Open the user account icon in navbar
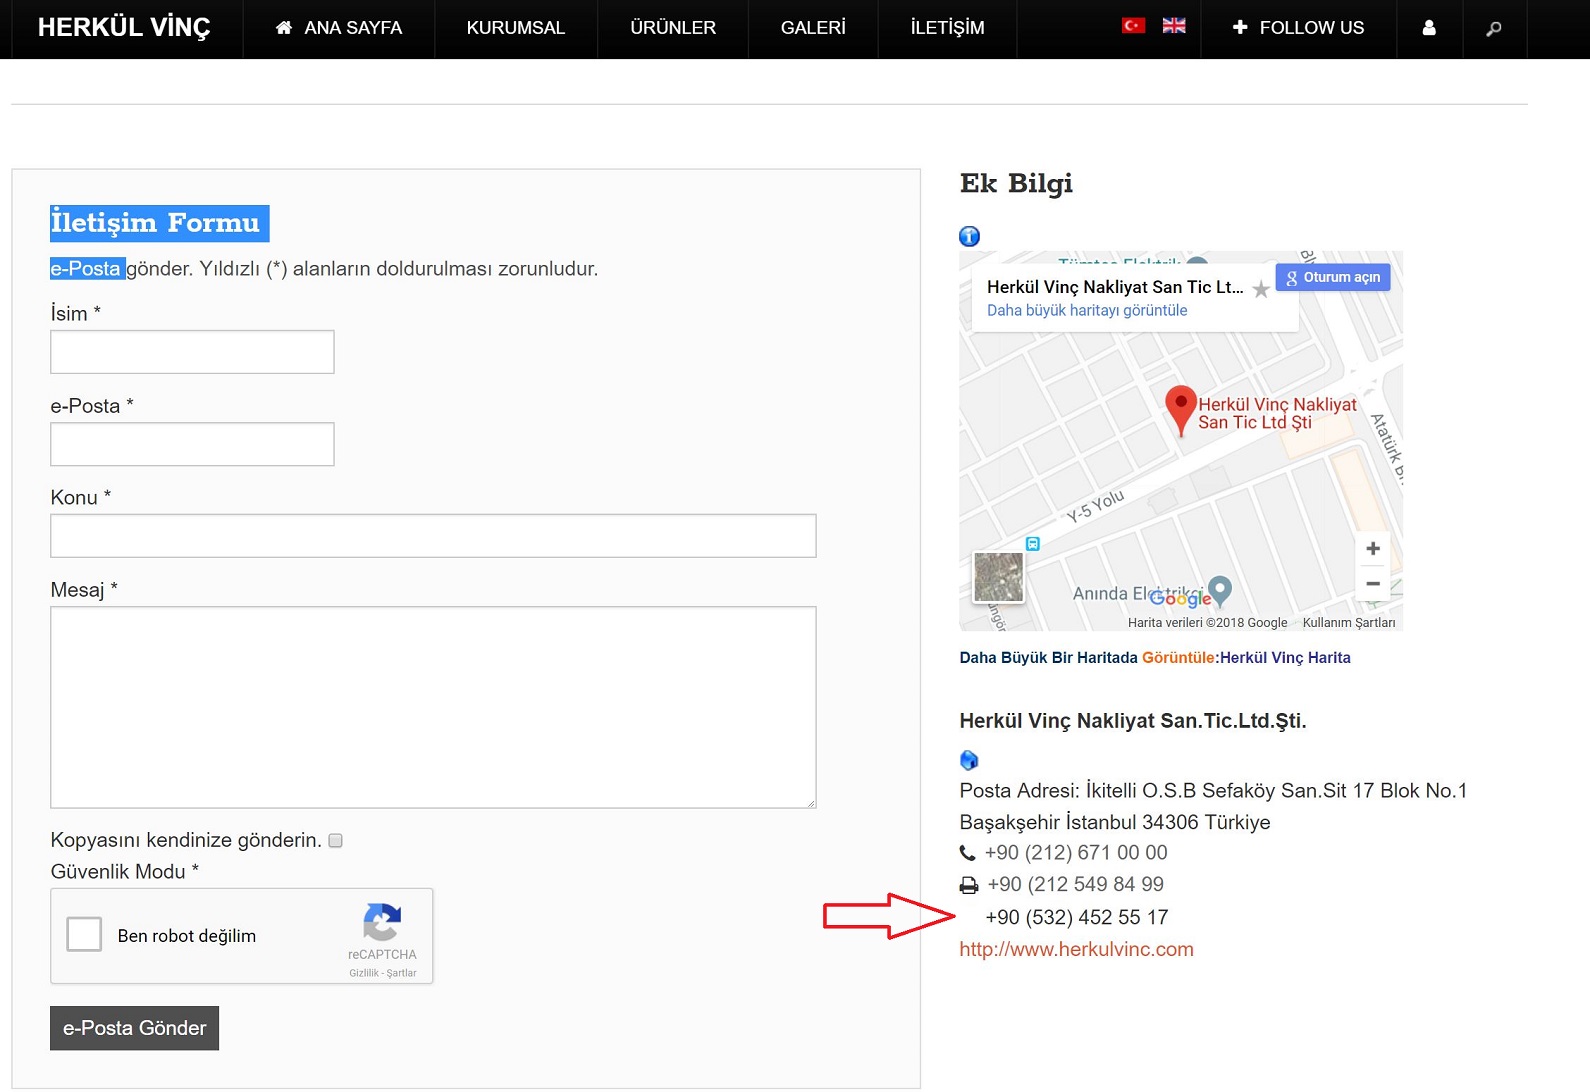 coord(1429,28)
